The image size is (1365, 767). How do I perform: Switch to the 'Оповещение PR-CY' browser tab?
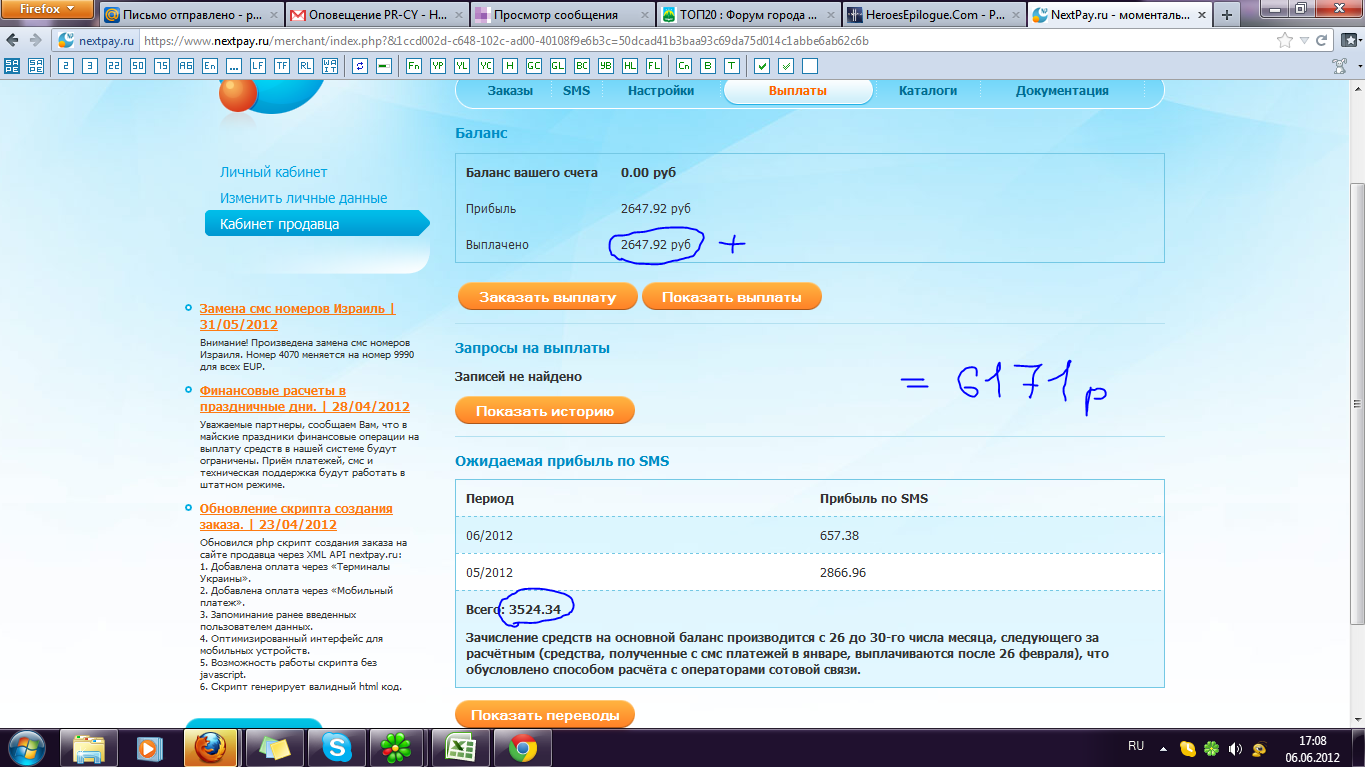point(375,15)
